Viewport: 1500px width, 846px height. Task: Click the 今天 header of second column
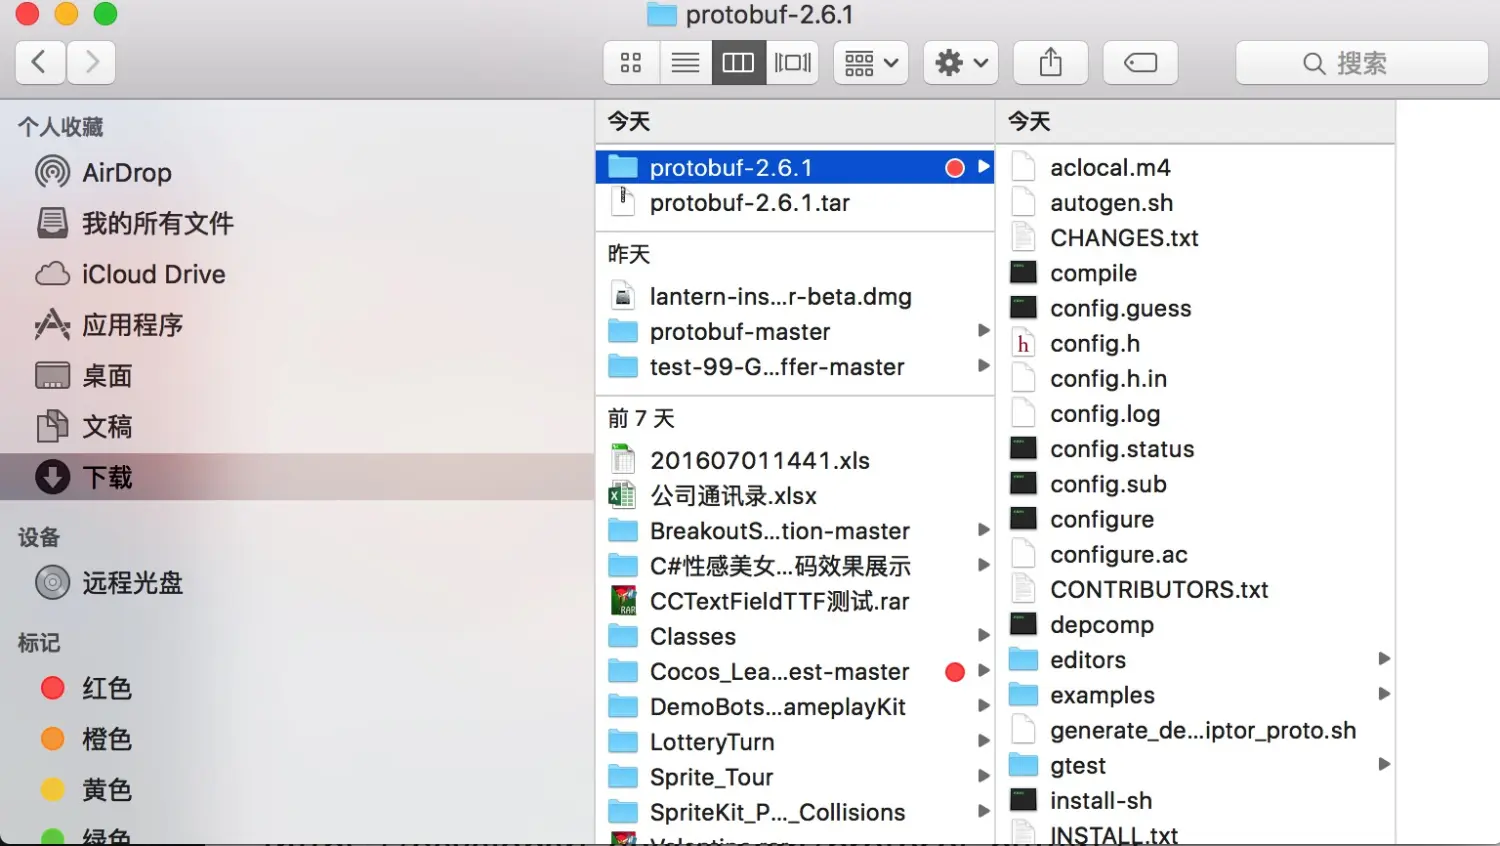tap(1029, 121)
